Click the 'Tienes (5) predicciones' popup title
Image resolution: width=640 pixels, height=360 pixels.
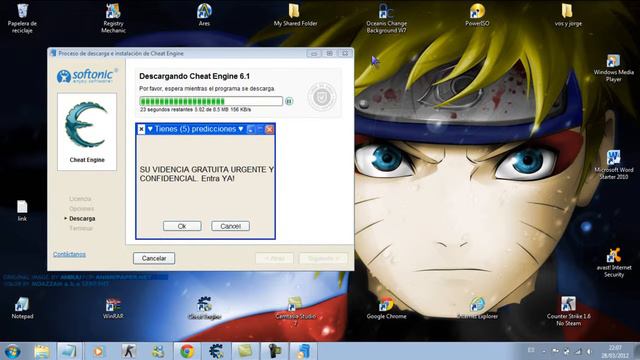click(x=195, y=129)
